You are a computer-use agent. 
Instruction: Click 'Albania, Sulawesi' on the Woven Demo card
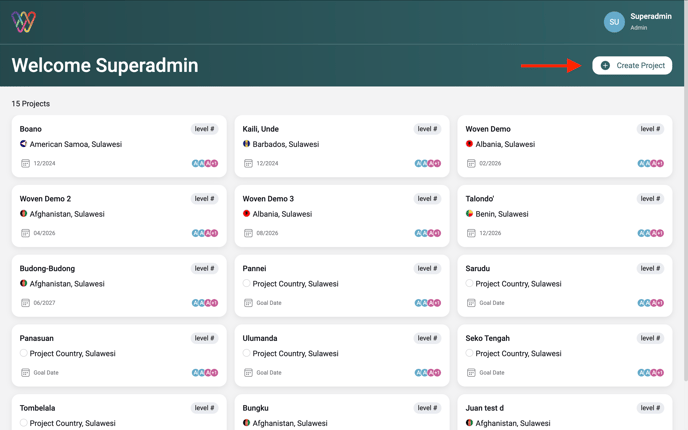(505, 144)
